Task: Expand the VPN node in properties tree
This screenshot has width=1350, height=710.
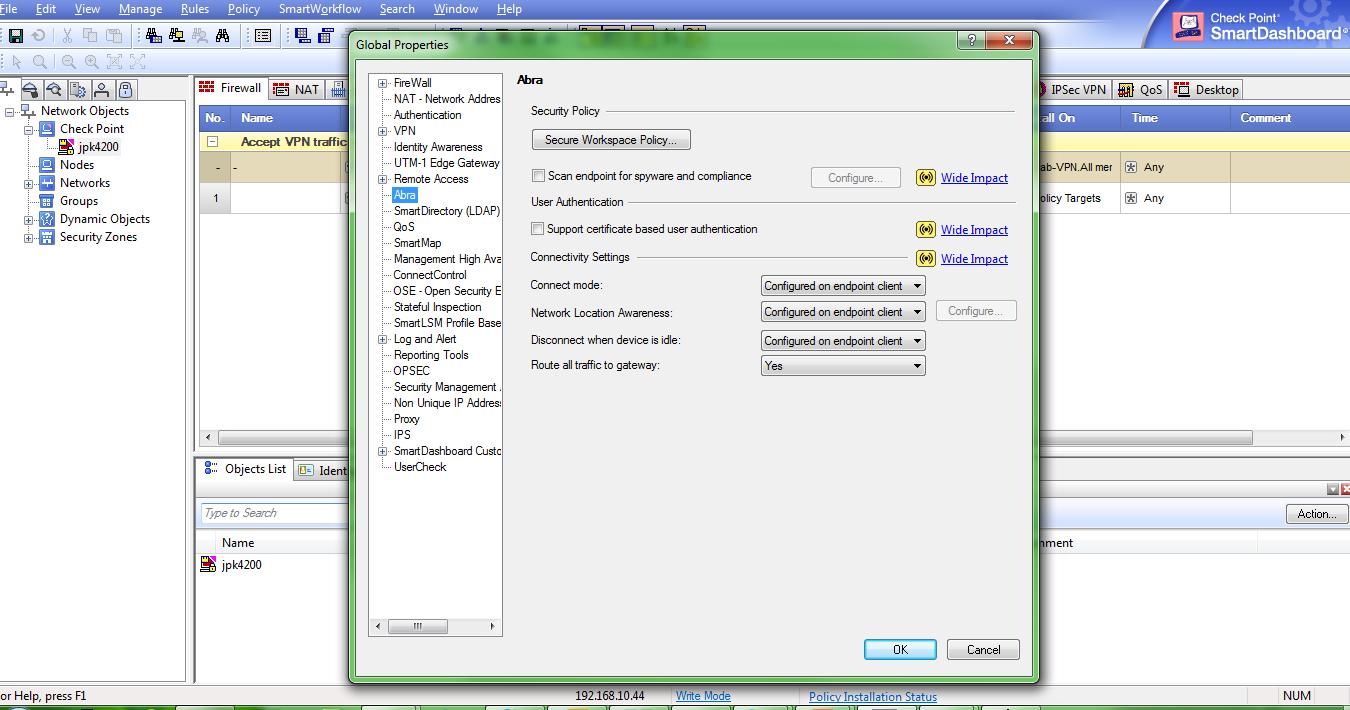Action: (x=382, y=131)
